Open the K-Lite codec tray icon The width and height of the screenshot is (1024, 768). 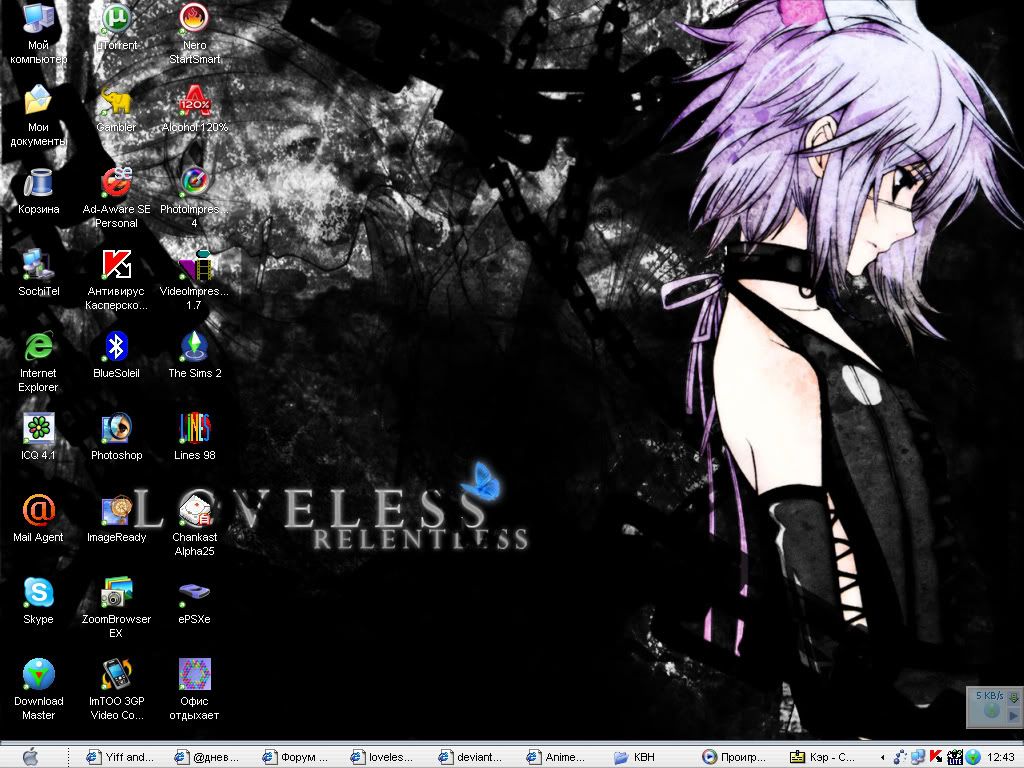[954, 758]
